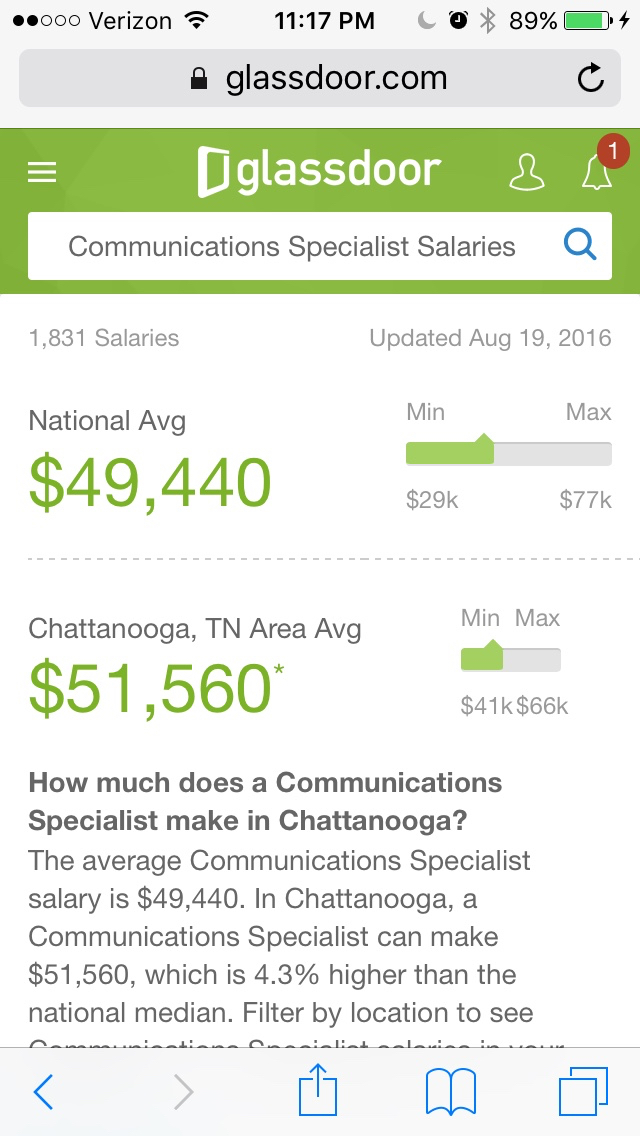Open Safari bookmarks
The width and height of the screenshot is (640, 1136).
pos(451,1091)
